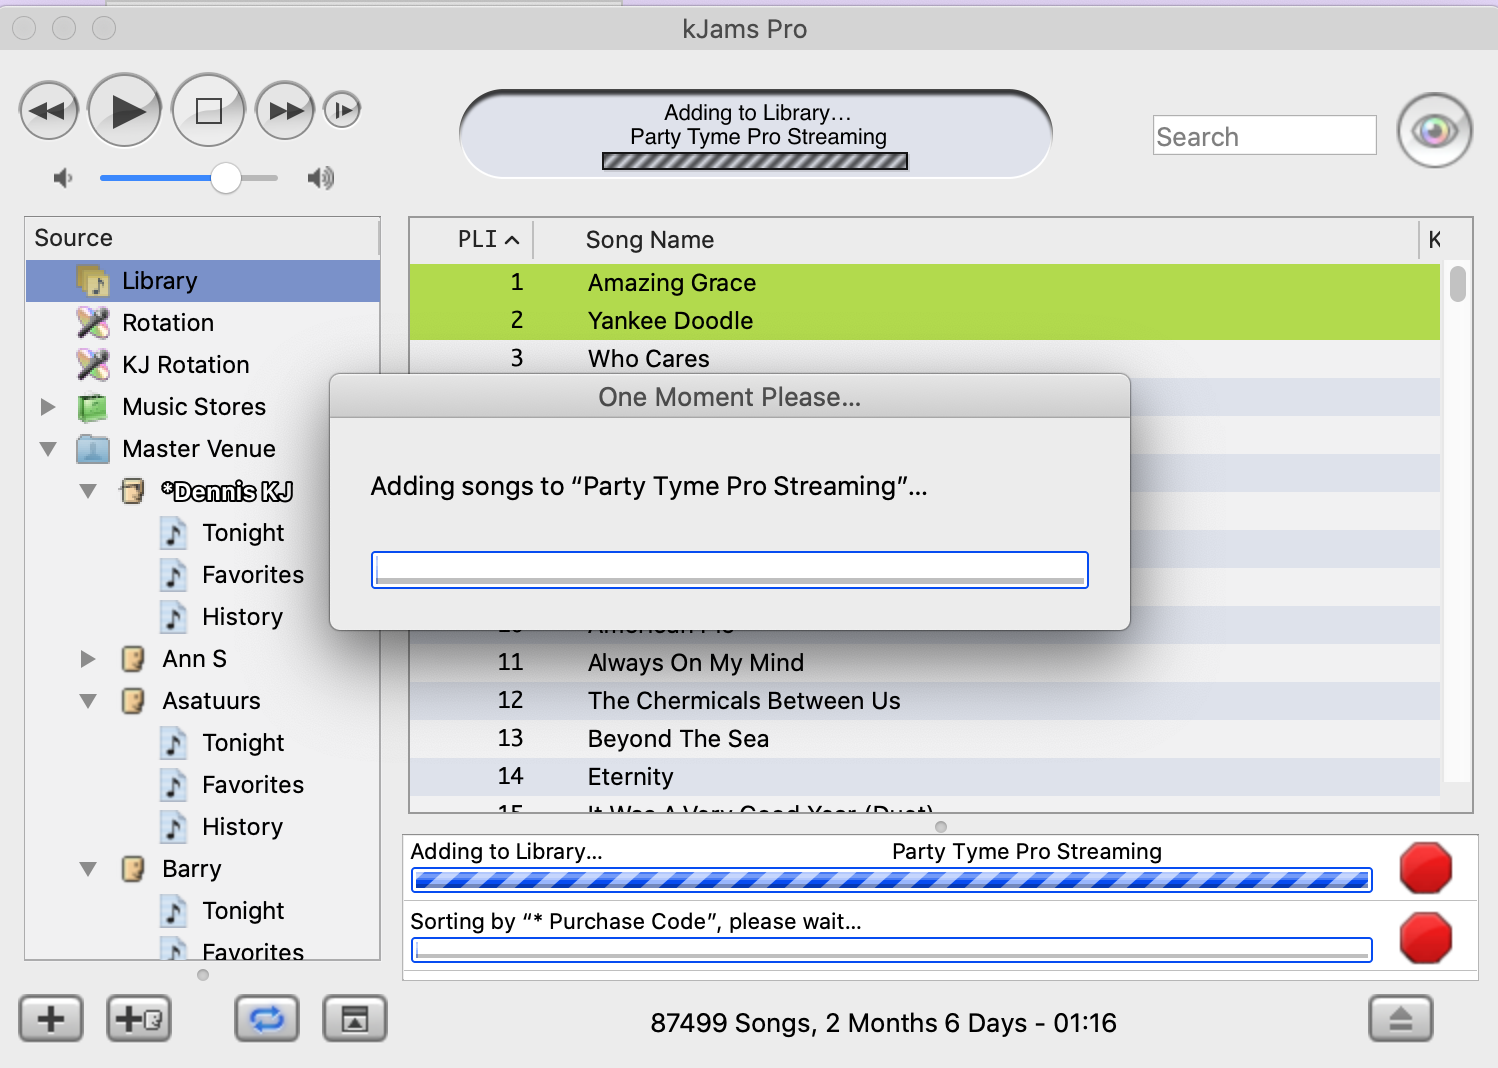Viewport: 1498px width, 1068px height.
Task: Toggle the show-window button in bottom toolbar
Action: (x=355, y=1019)
